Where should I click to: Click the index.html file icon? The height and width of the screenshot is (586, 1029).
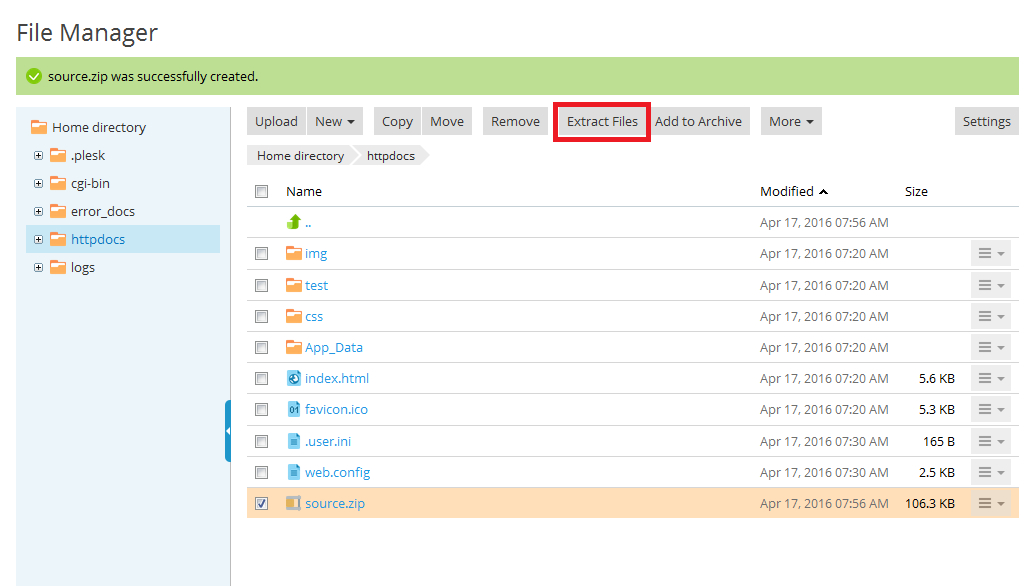[294, 378]
